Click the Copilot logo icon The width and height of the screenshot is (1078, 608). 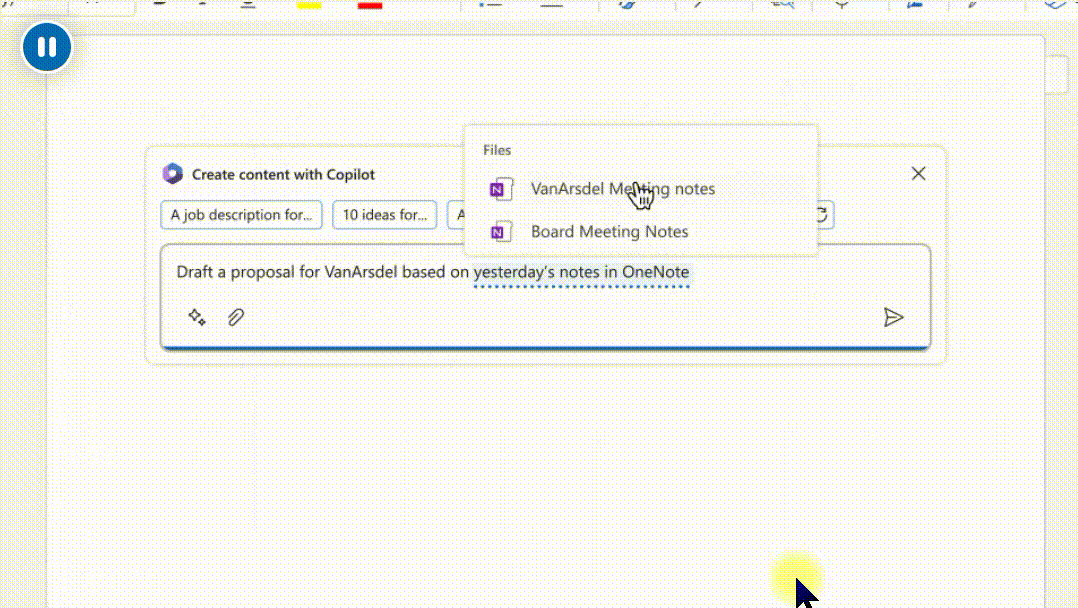click(x=173, y=173)
